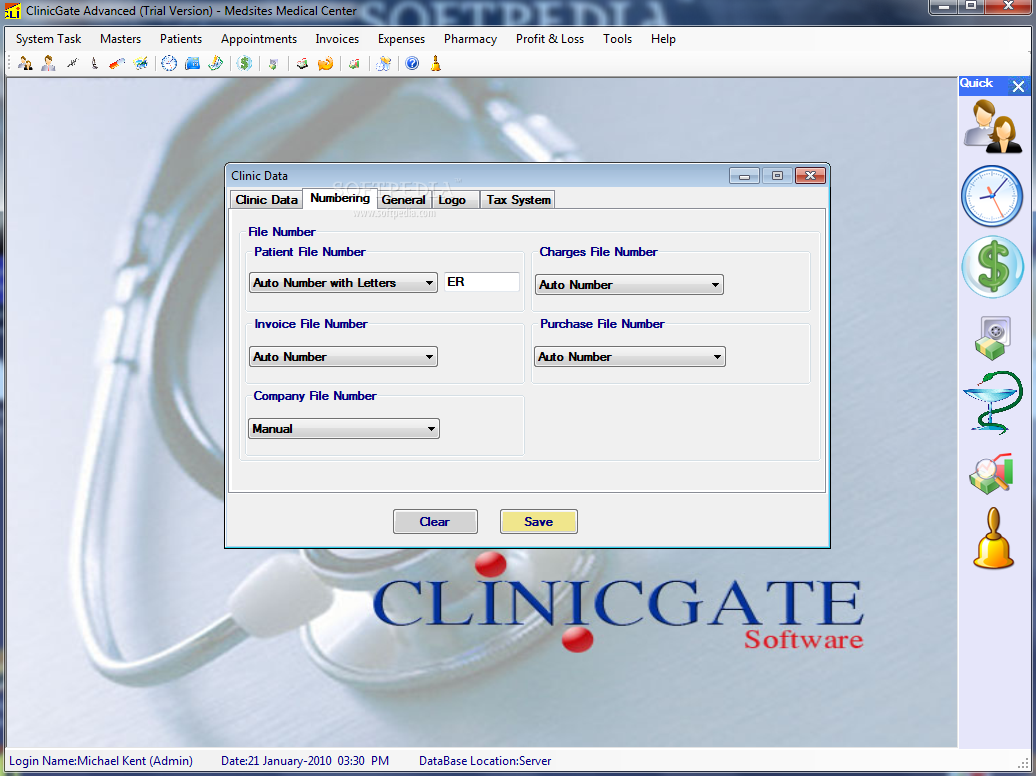Click DataBase Location:Server status text

point(485,761)
